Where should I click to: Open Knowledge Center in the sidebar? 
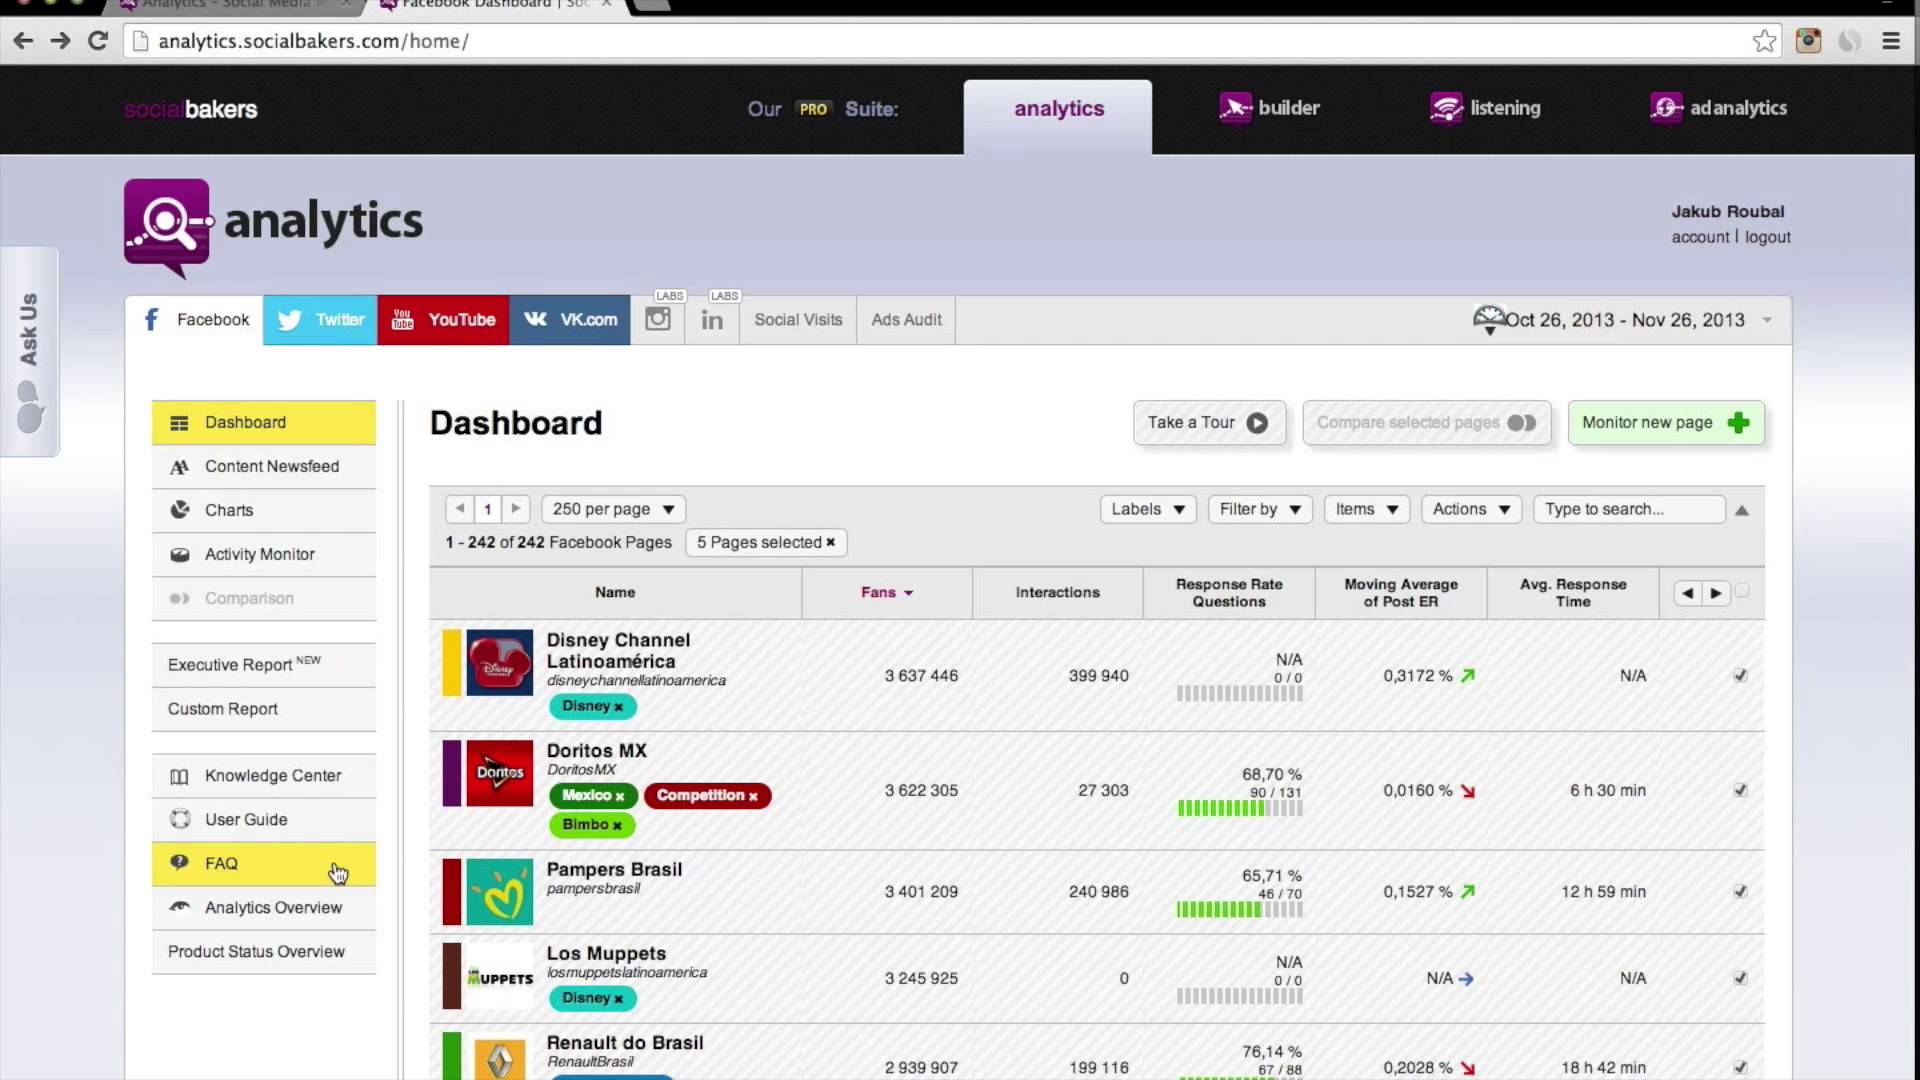264,776
